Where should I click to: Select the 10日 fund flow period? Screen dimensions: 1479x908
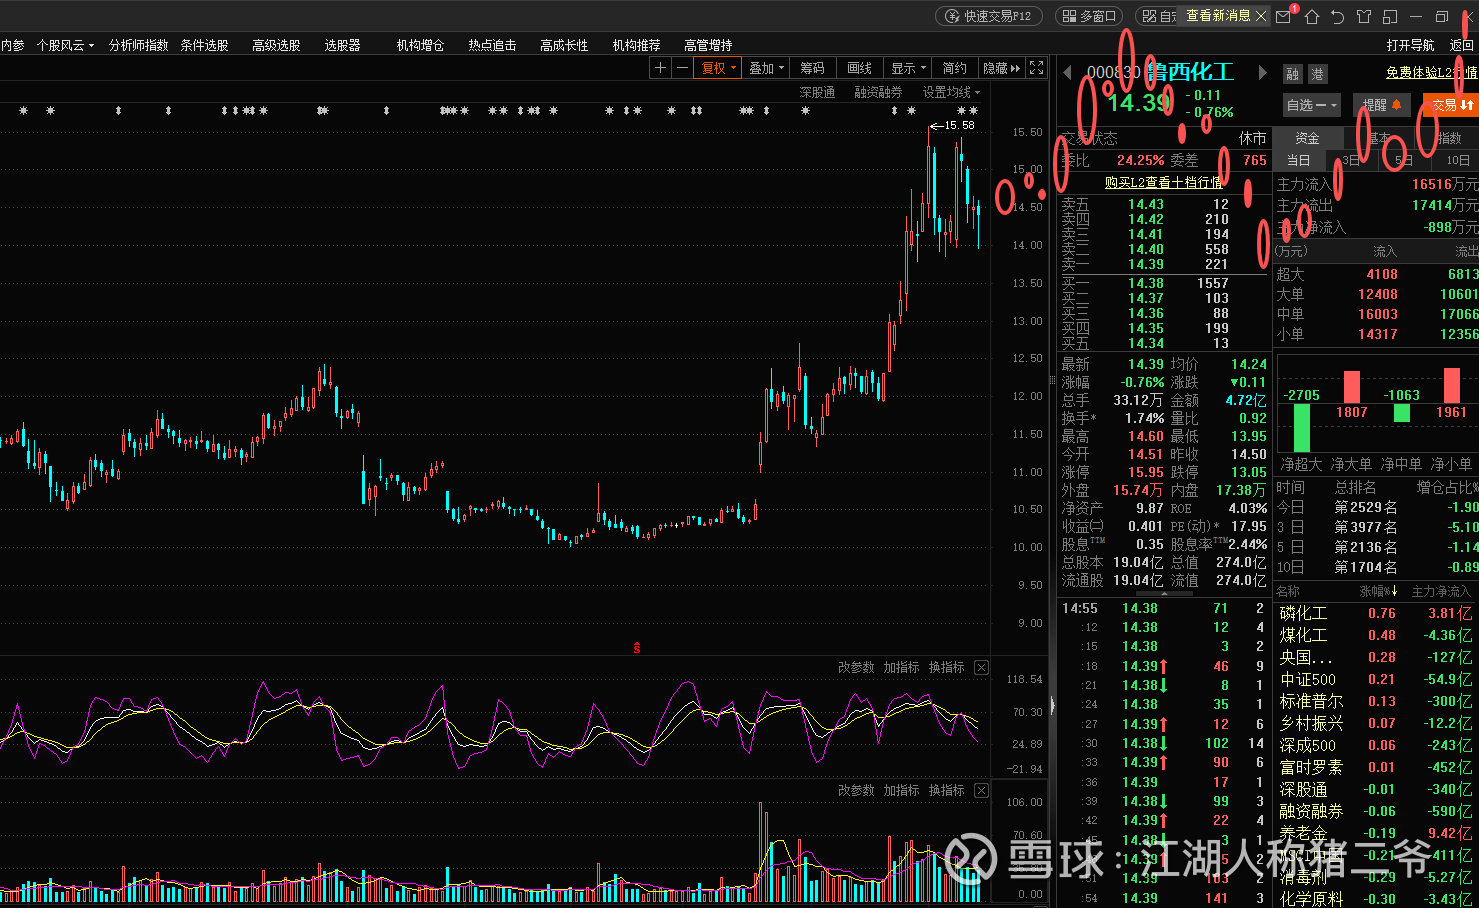click(1457, 160)
